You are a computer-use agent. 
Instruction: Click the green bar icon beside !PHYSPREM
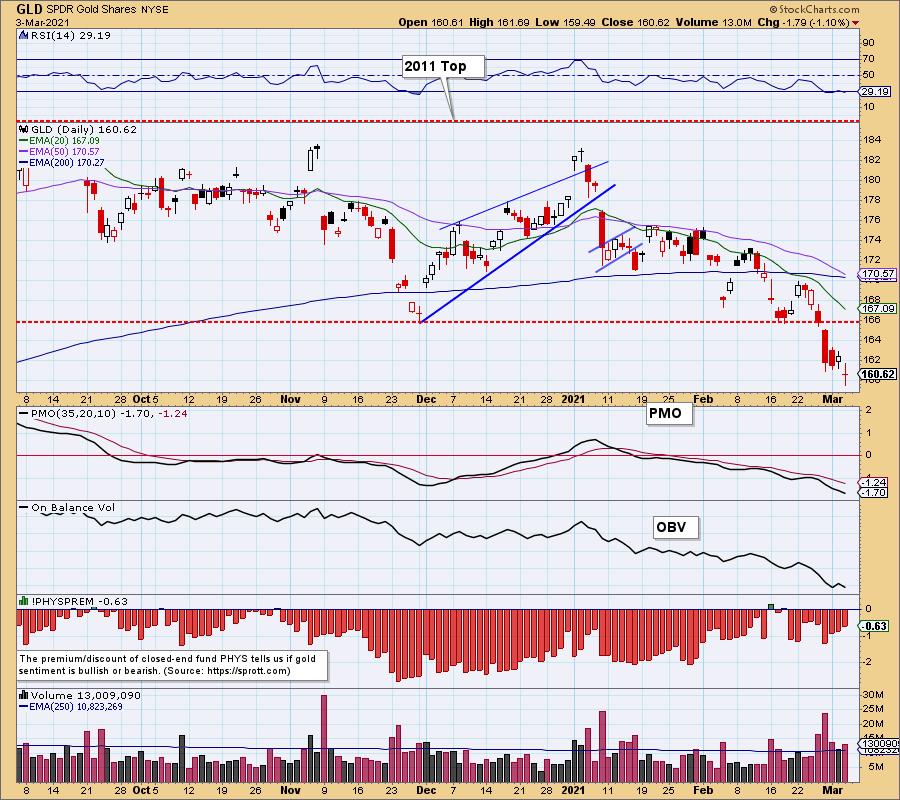tap(24, 601)
